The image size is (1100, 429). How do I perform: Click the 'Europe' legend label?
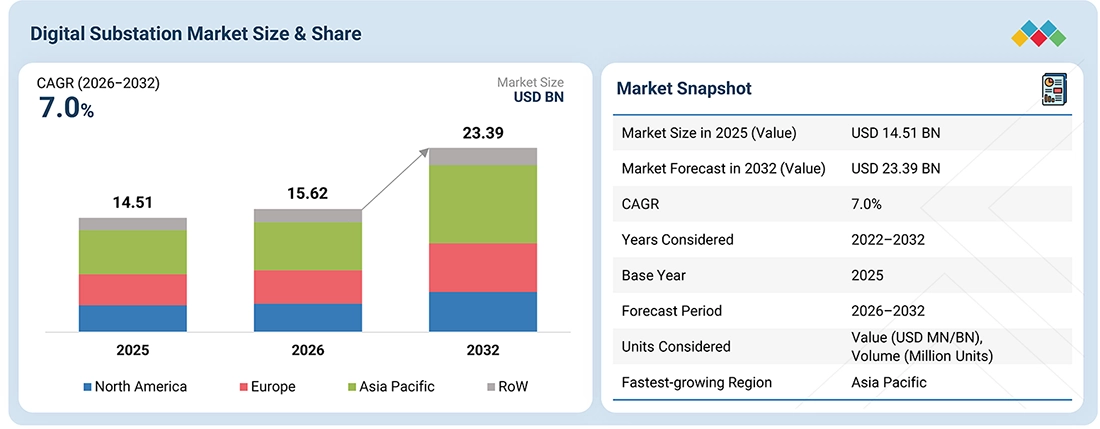274,387
